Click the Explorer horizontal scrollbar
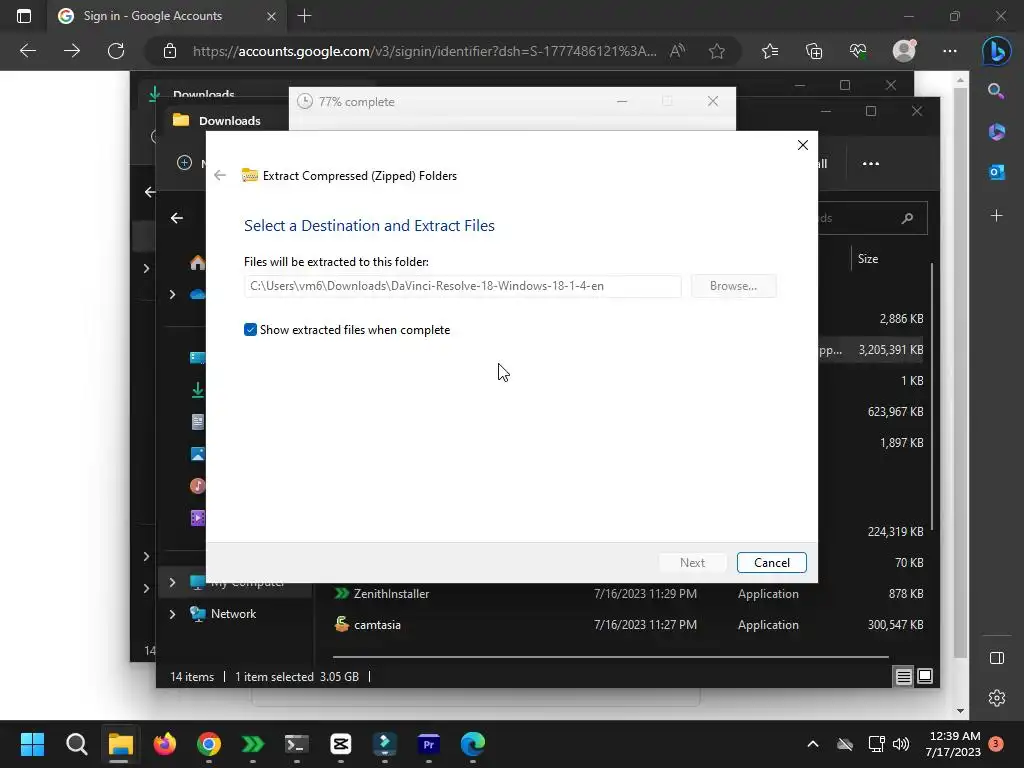Screen dimensions: 1024x768 pos(611,657)
